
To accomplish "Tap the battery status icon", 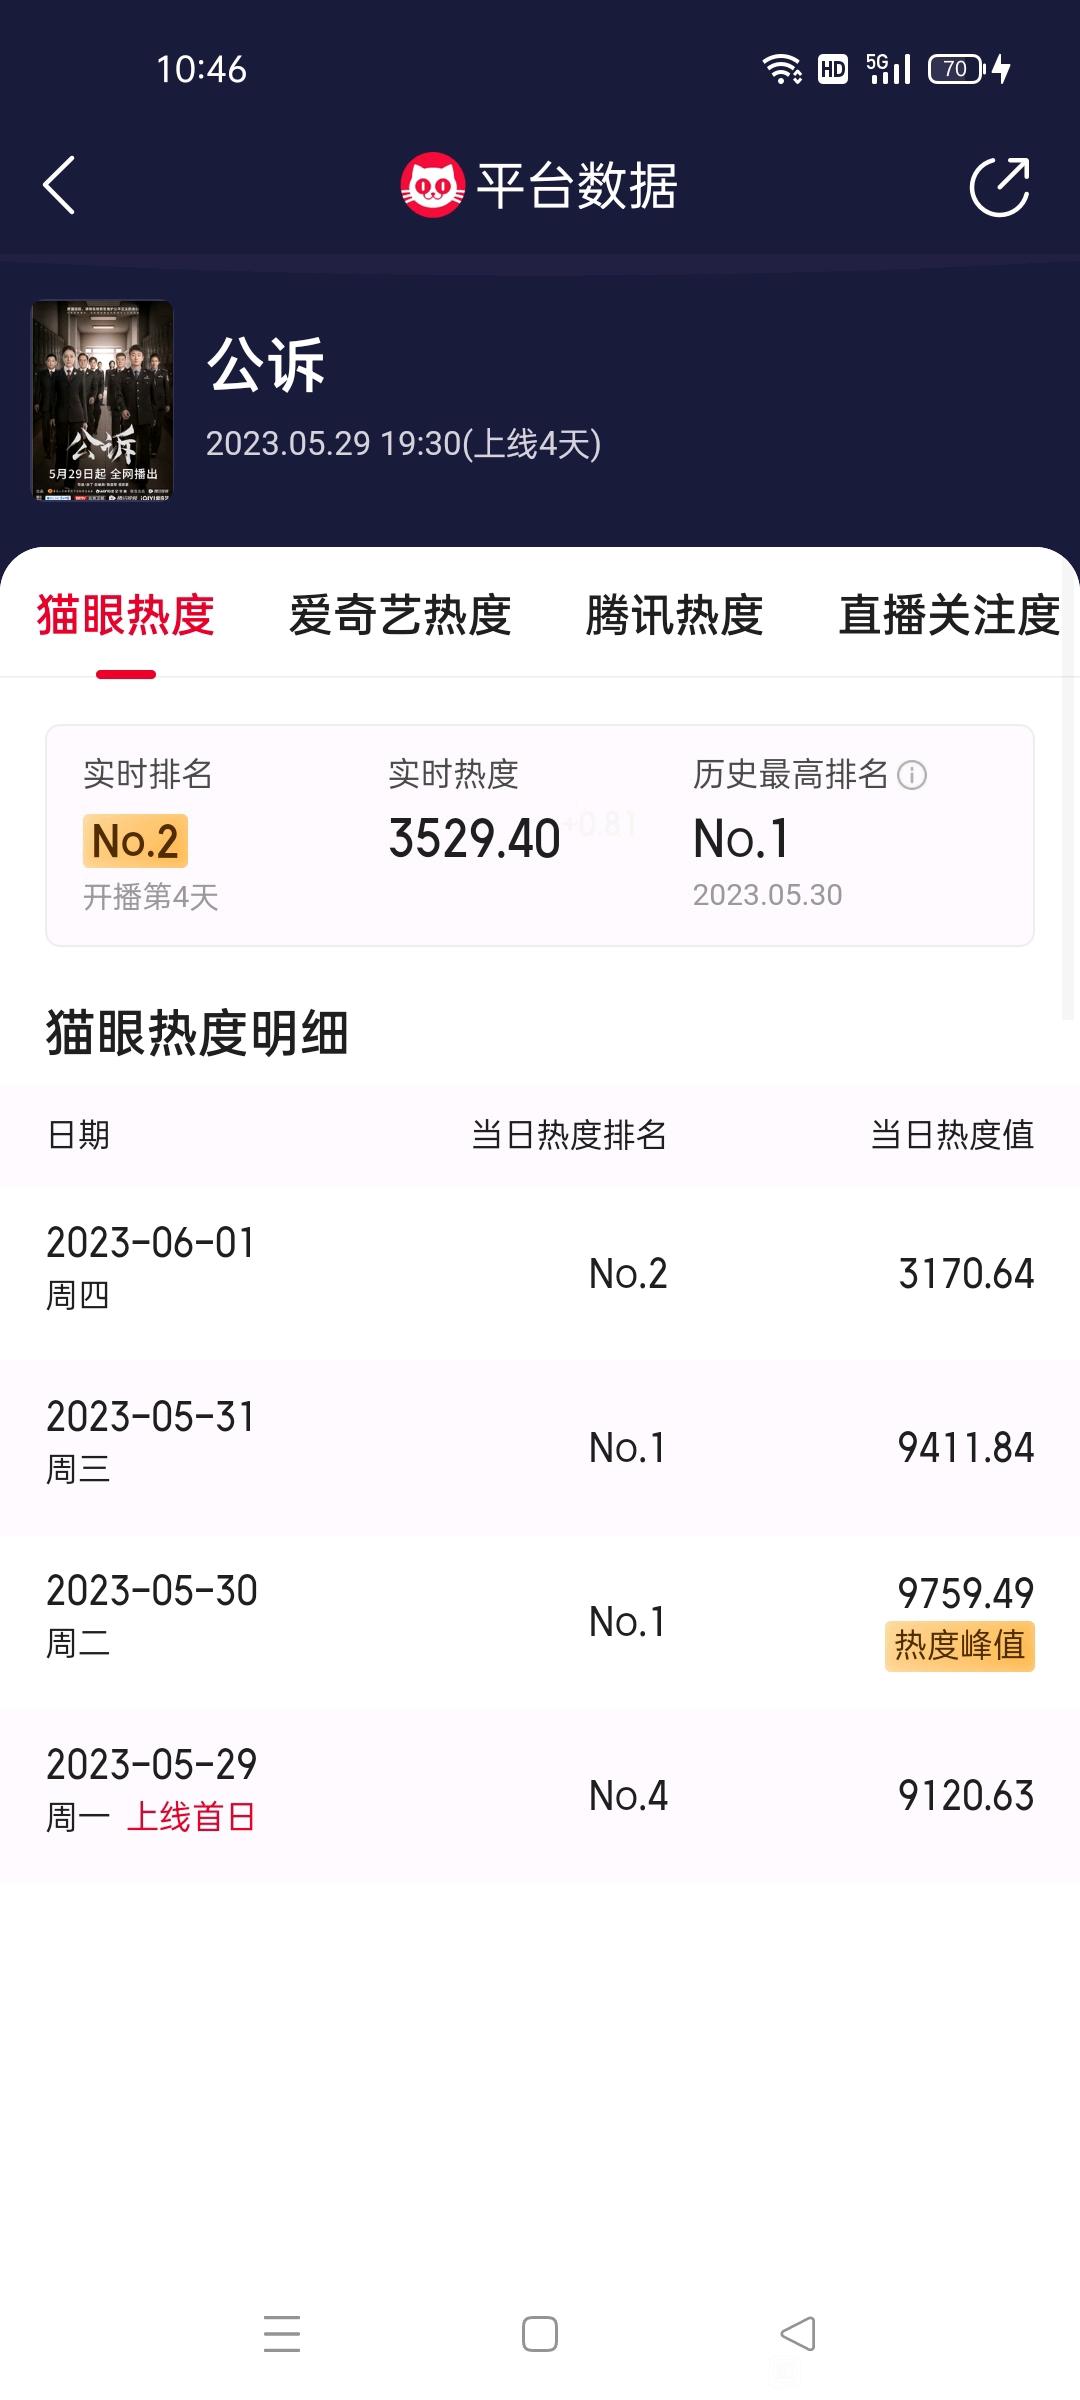I will (957, 69).
